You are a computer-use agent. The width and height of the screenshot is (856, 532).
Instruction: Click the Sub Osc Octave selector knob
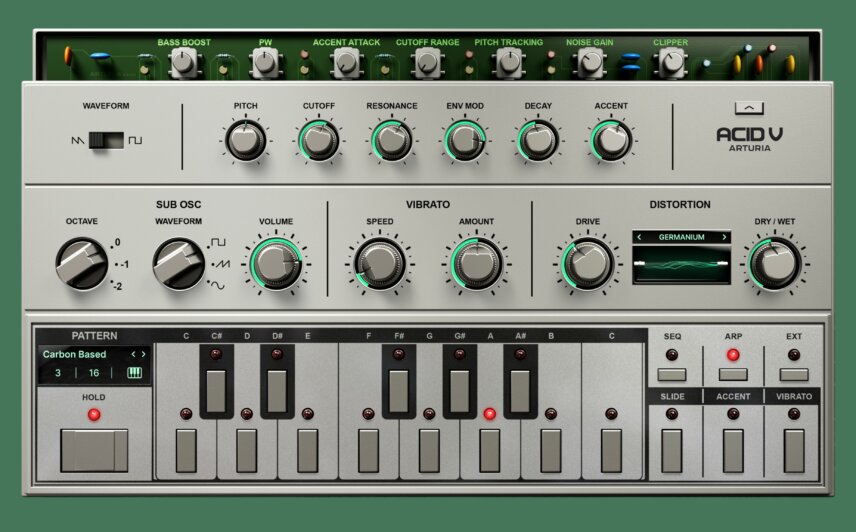click(82, 264)
